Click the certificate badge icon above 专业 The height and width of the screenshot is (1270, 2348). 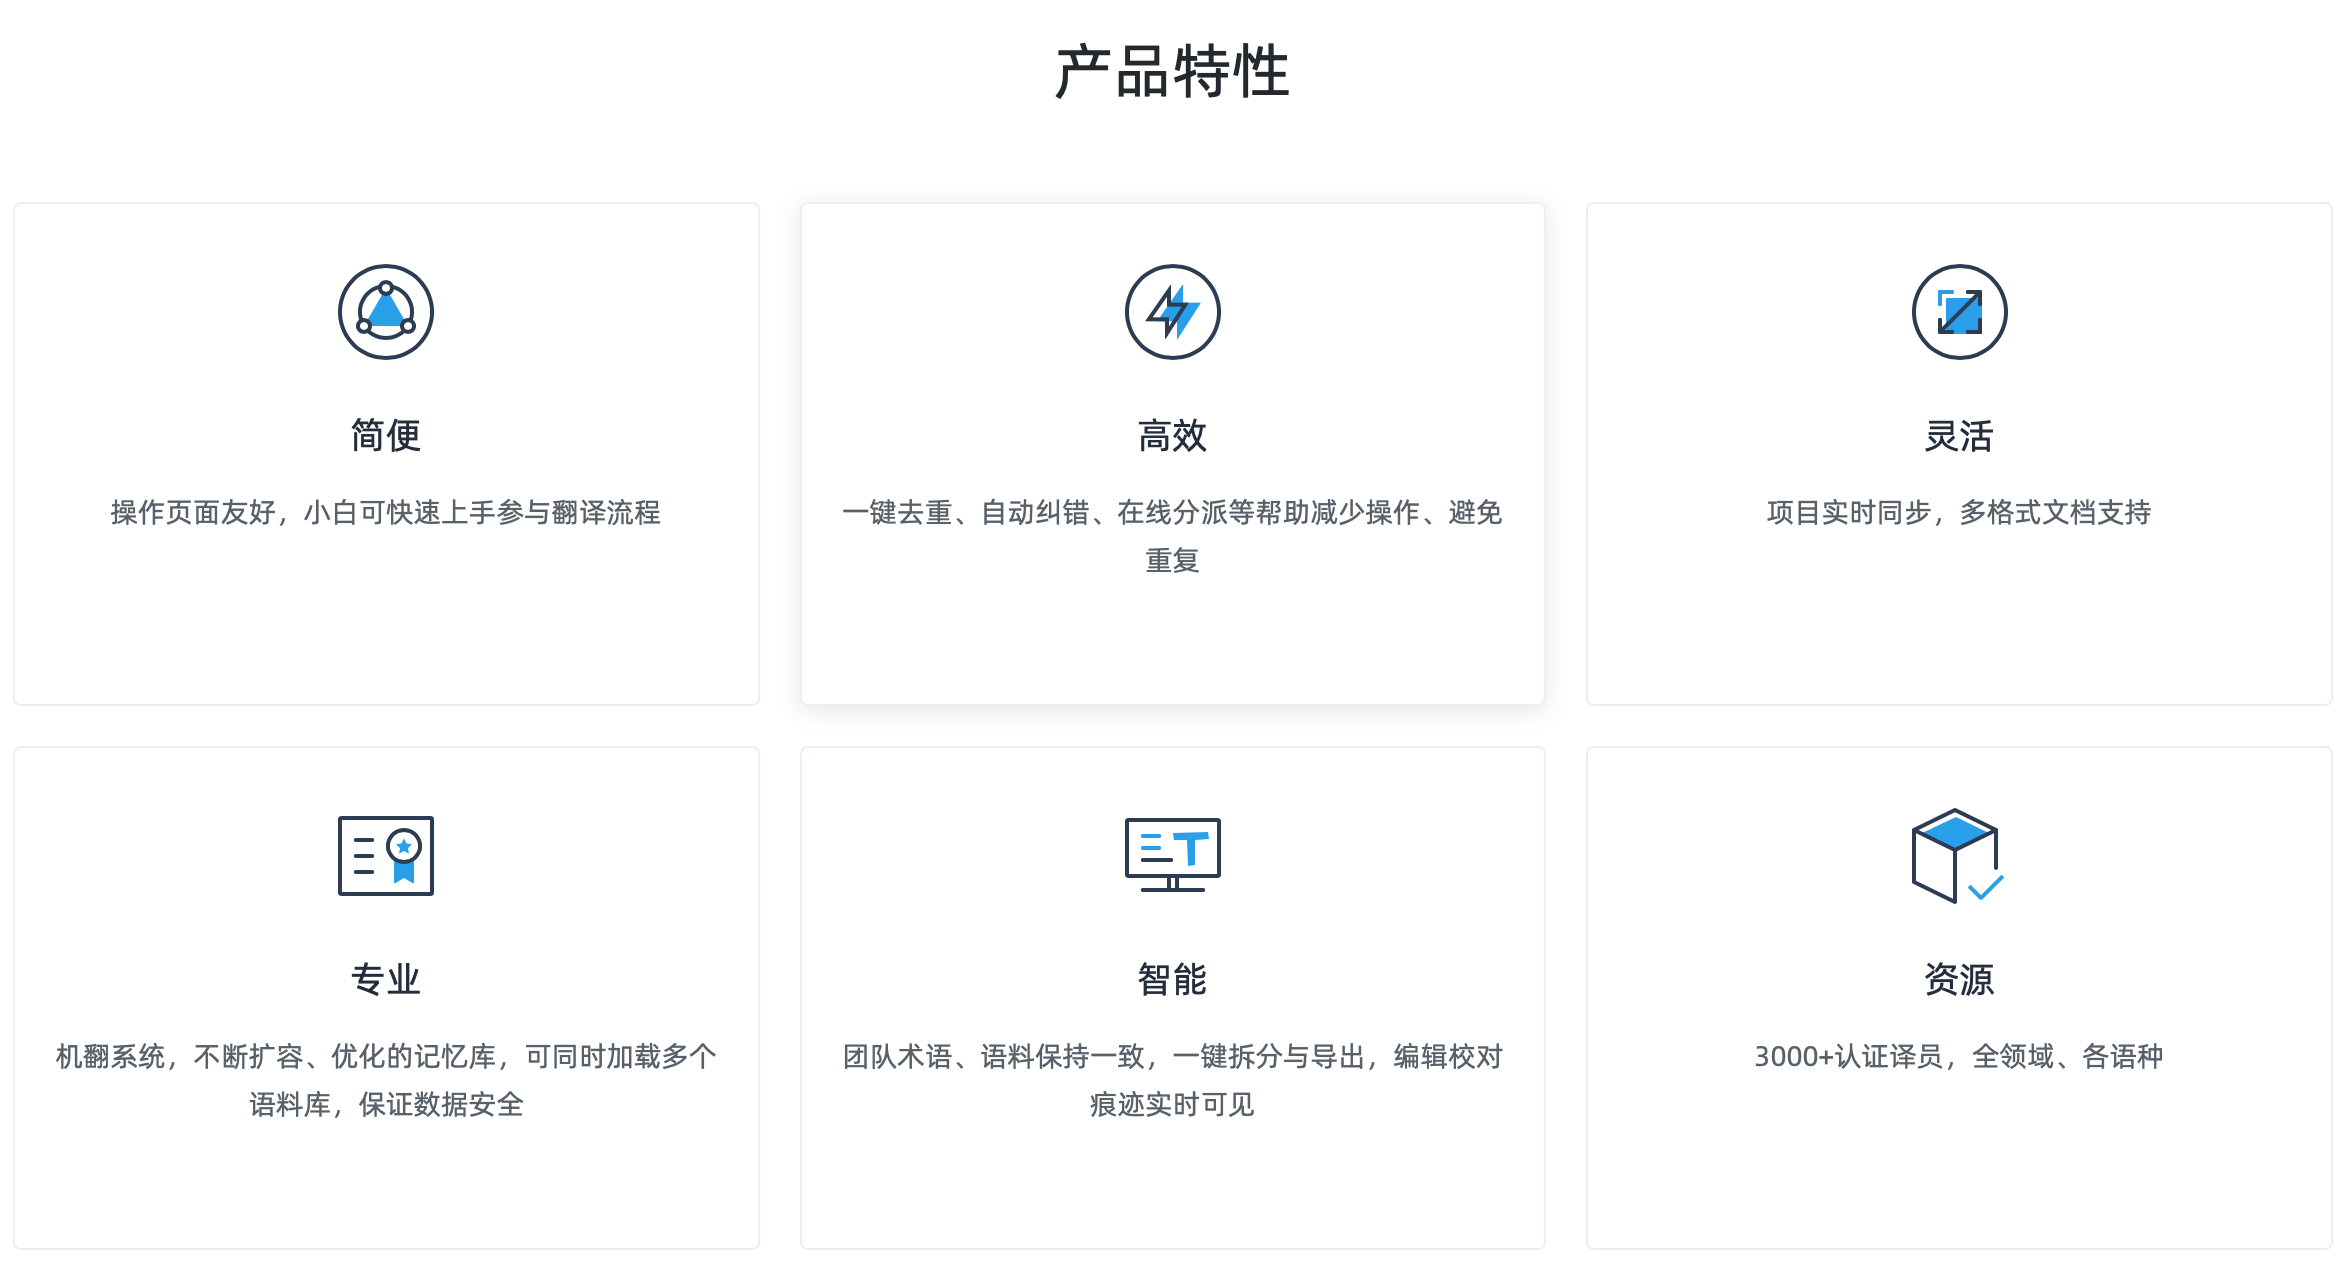click(x=386, y=856)
